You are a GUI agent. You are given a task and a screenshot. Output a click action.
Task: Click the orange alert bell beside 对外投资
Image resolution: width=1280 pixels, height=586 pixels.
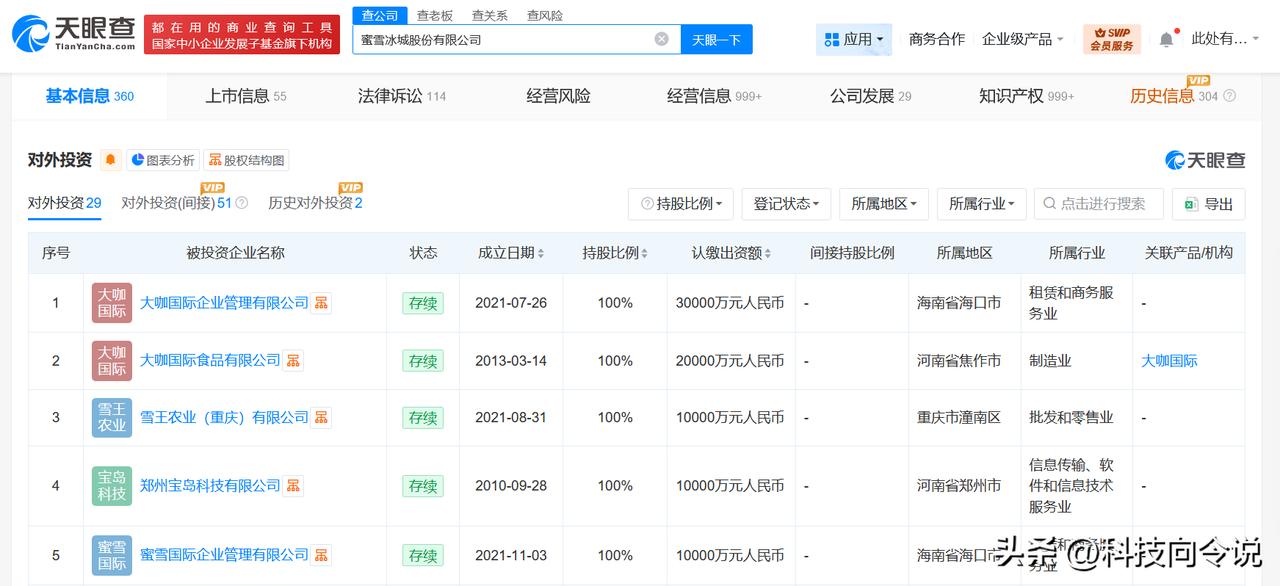pyautogui.click(x=110, y=160)
